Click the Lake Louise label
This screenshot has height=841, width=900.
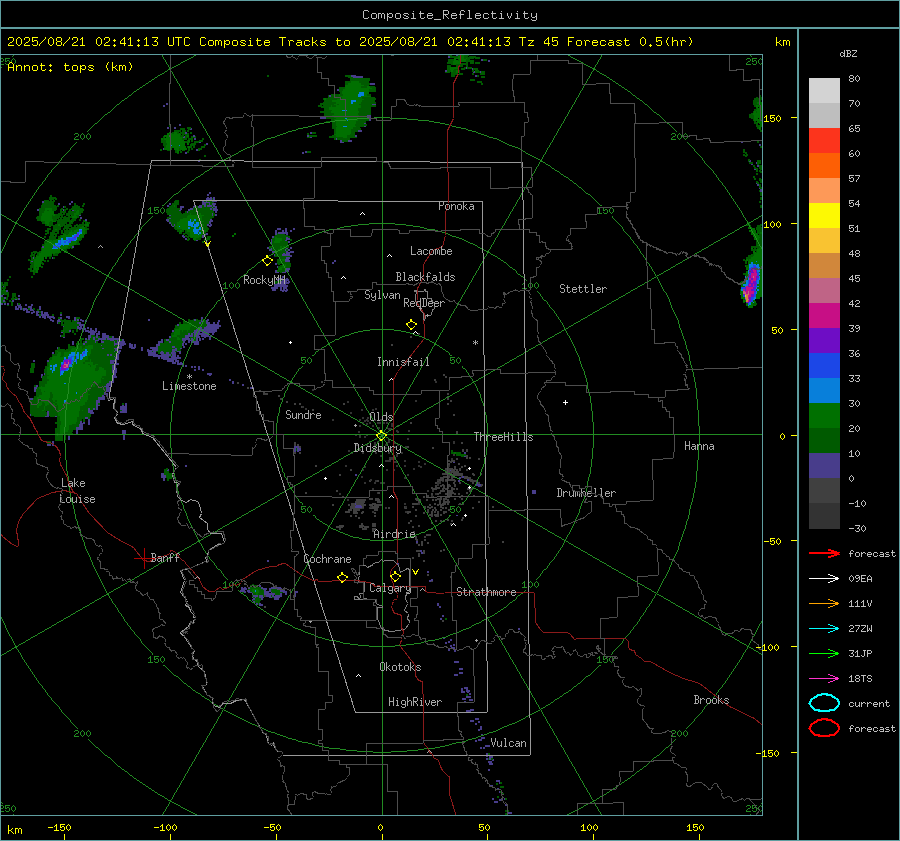78,491
